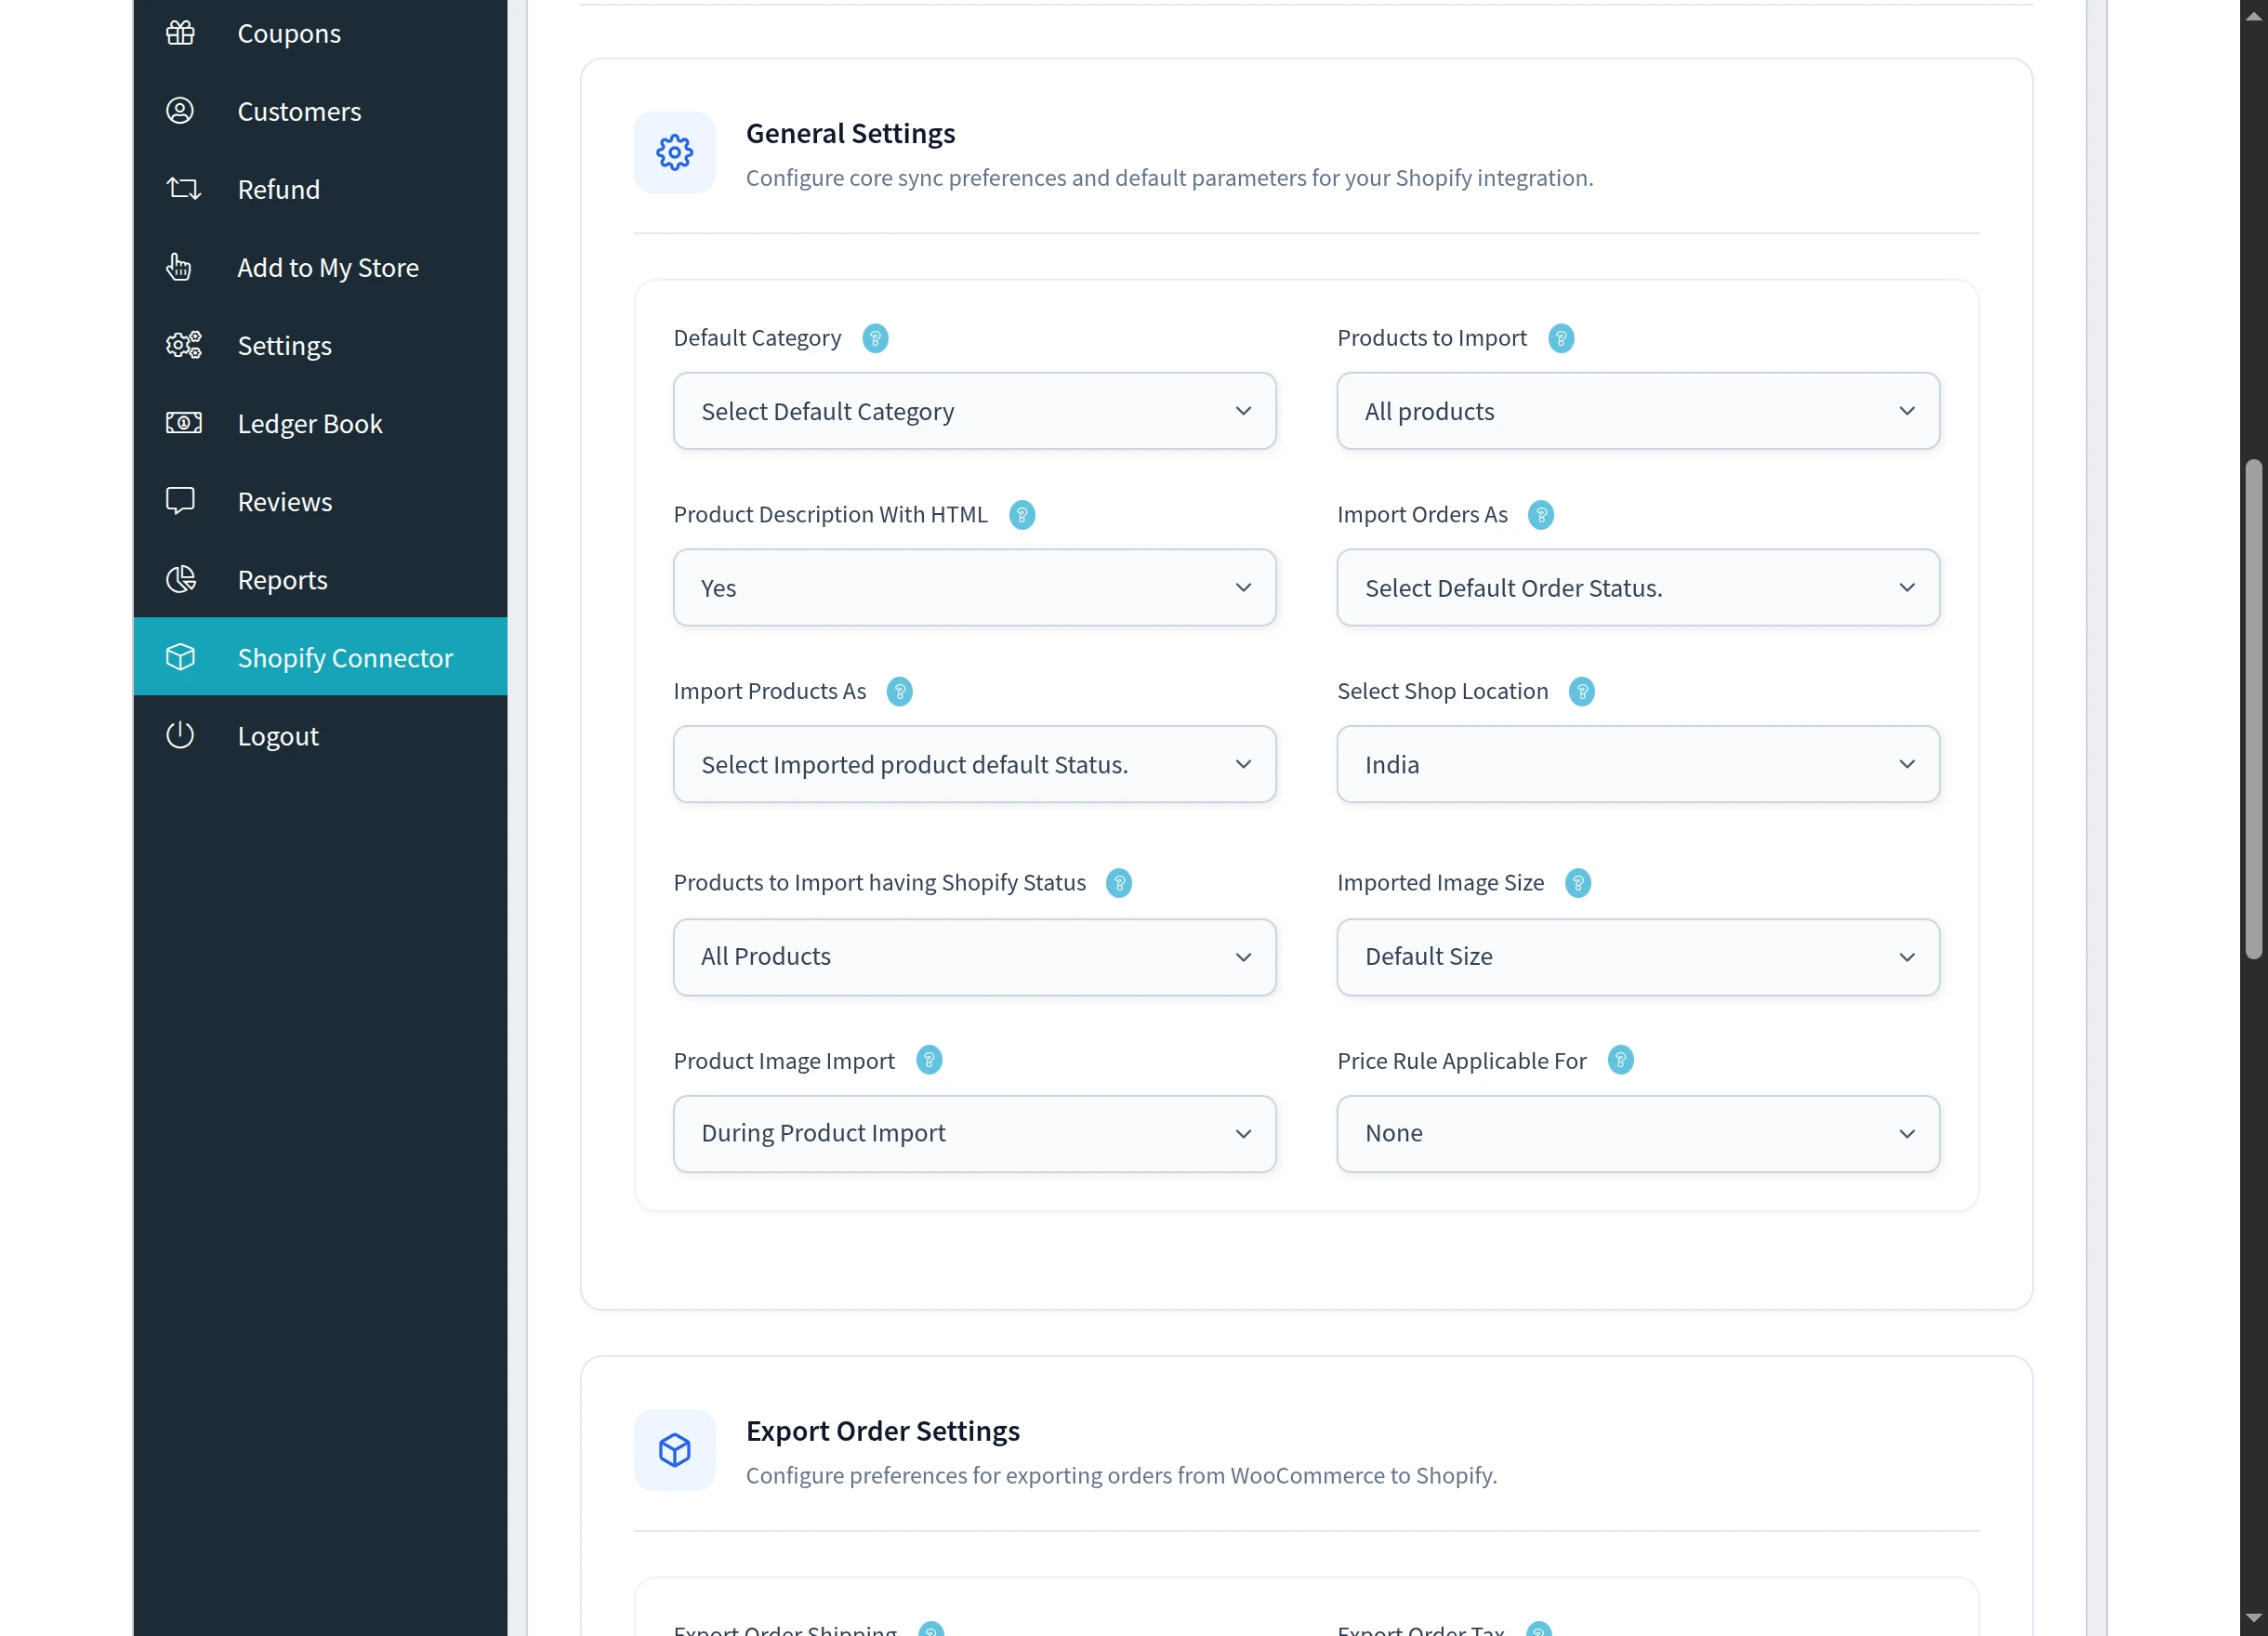Click the Ledger Book money icon
Image resolution: width=2268 pixels, height=1636 pixels.
pos(183,423)
